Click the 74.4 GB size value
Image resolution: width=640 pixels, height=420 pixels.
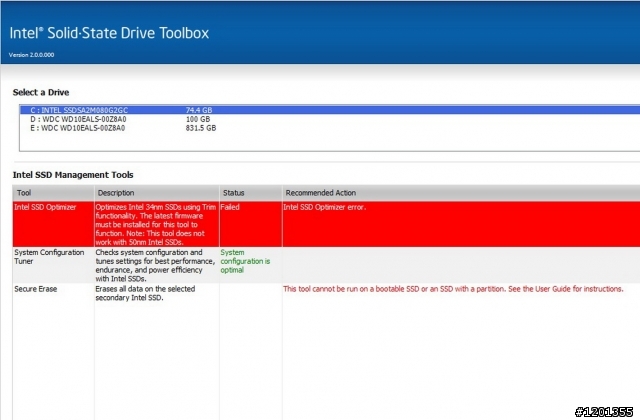[199, 110]
